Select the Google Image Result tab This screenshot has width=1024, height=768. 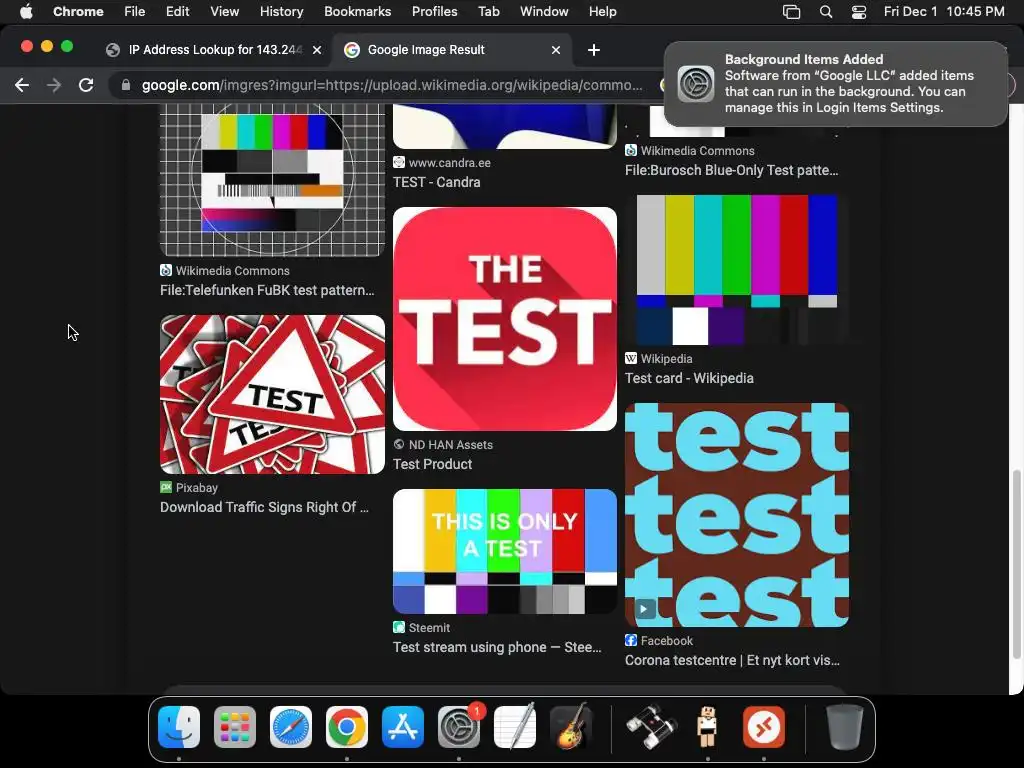pyautogui.click(x=452, y=50)
